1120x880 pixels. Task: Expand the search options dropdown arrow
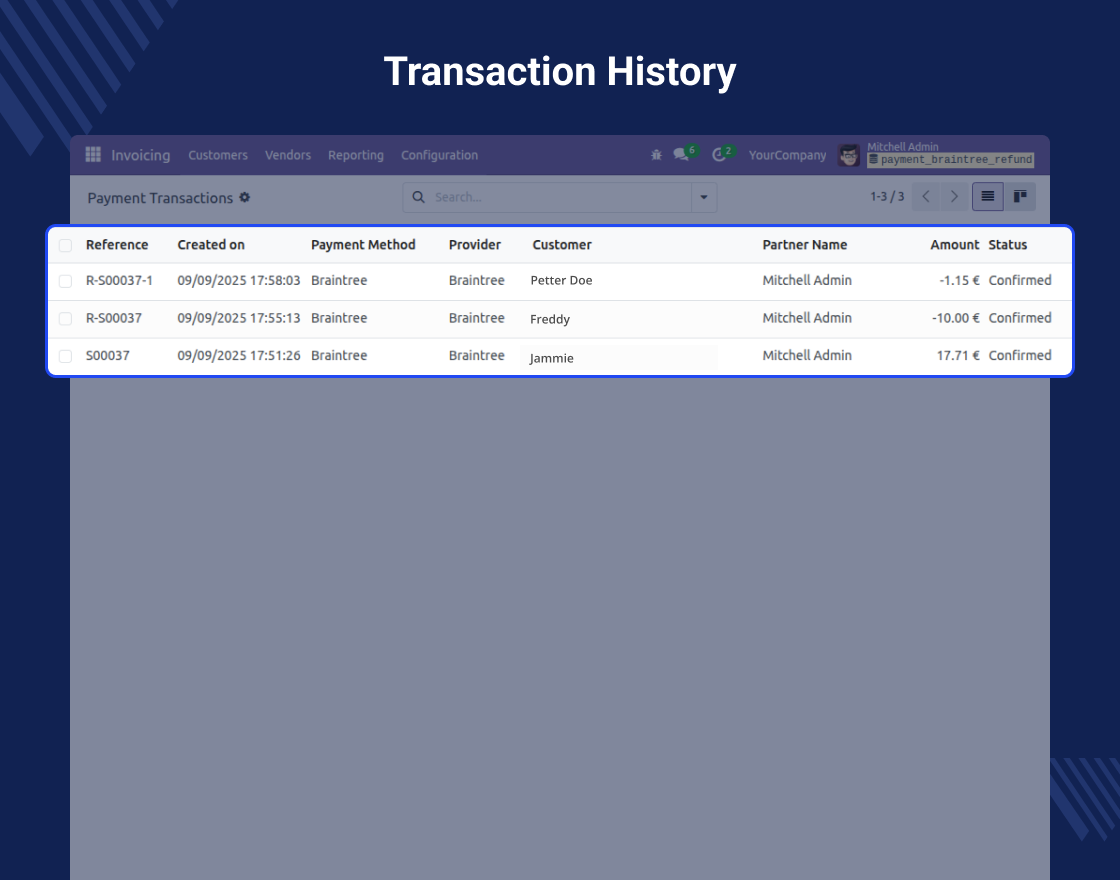point(704,197)
